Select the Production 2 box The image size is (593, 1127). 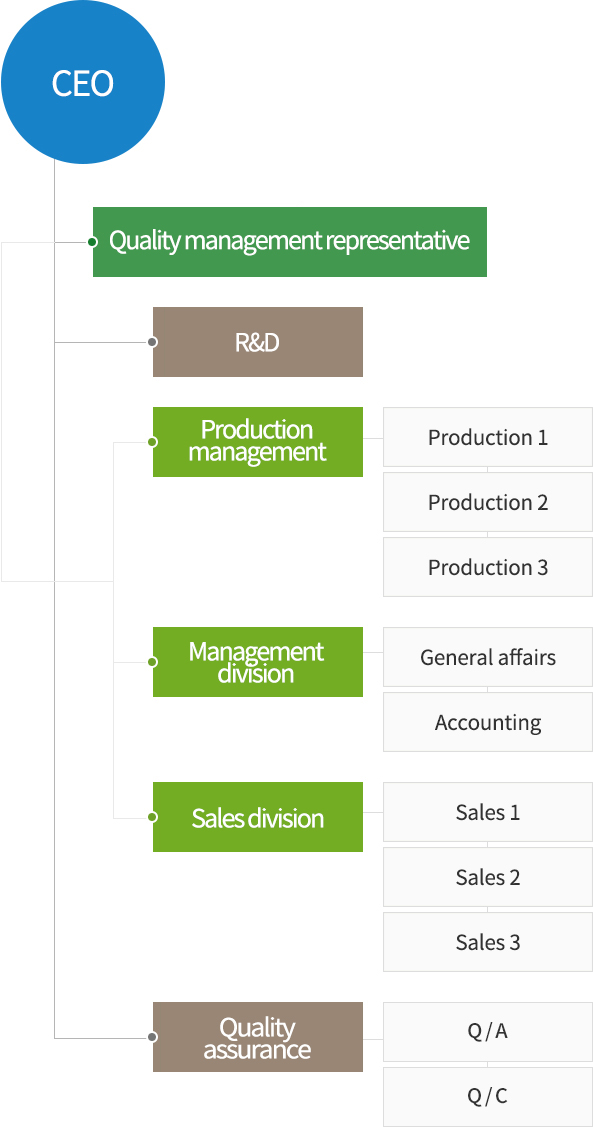488,502
